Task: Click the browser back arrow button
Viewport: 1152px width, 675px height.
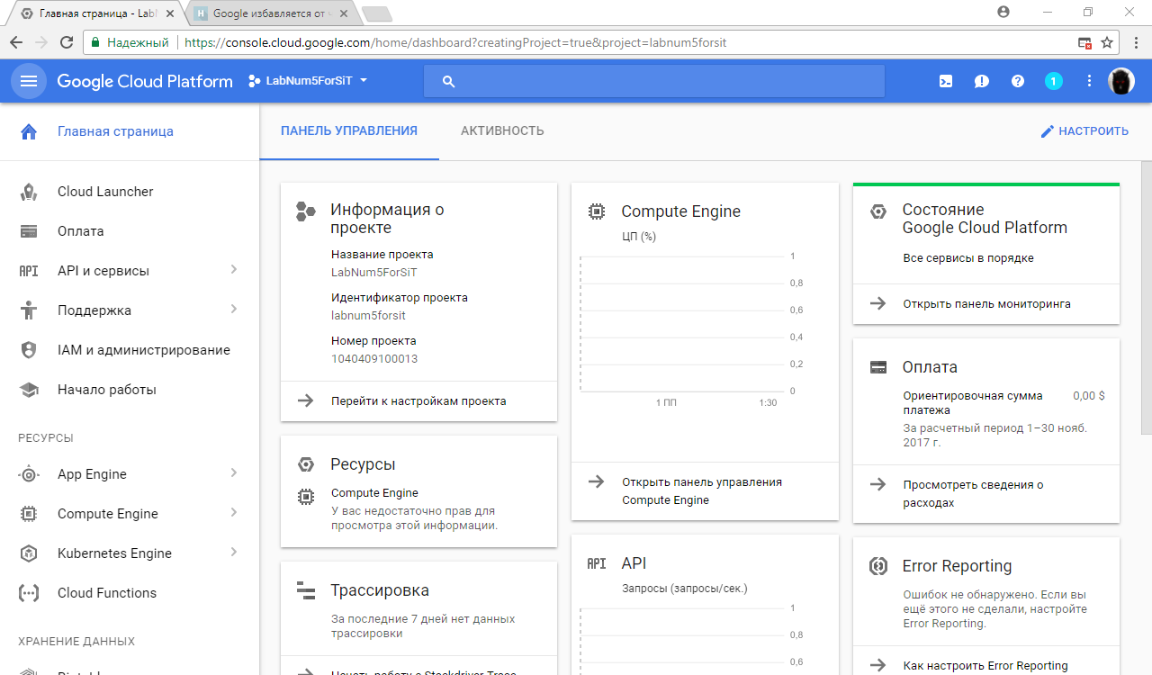Action: click(x=15, y=43)
